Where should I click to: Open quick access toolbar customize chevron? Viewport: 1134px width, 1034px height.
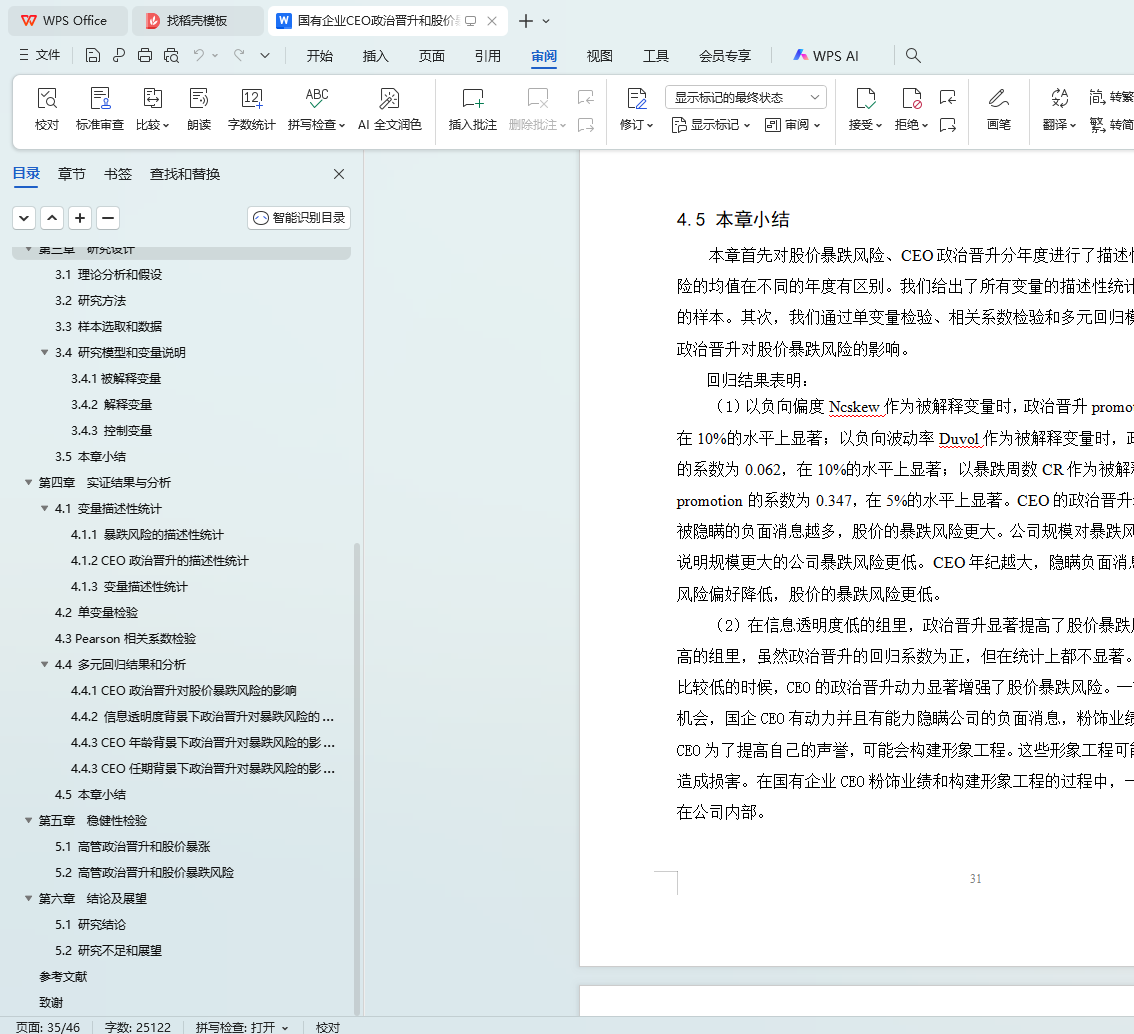[x=265, y=55]
